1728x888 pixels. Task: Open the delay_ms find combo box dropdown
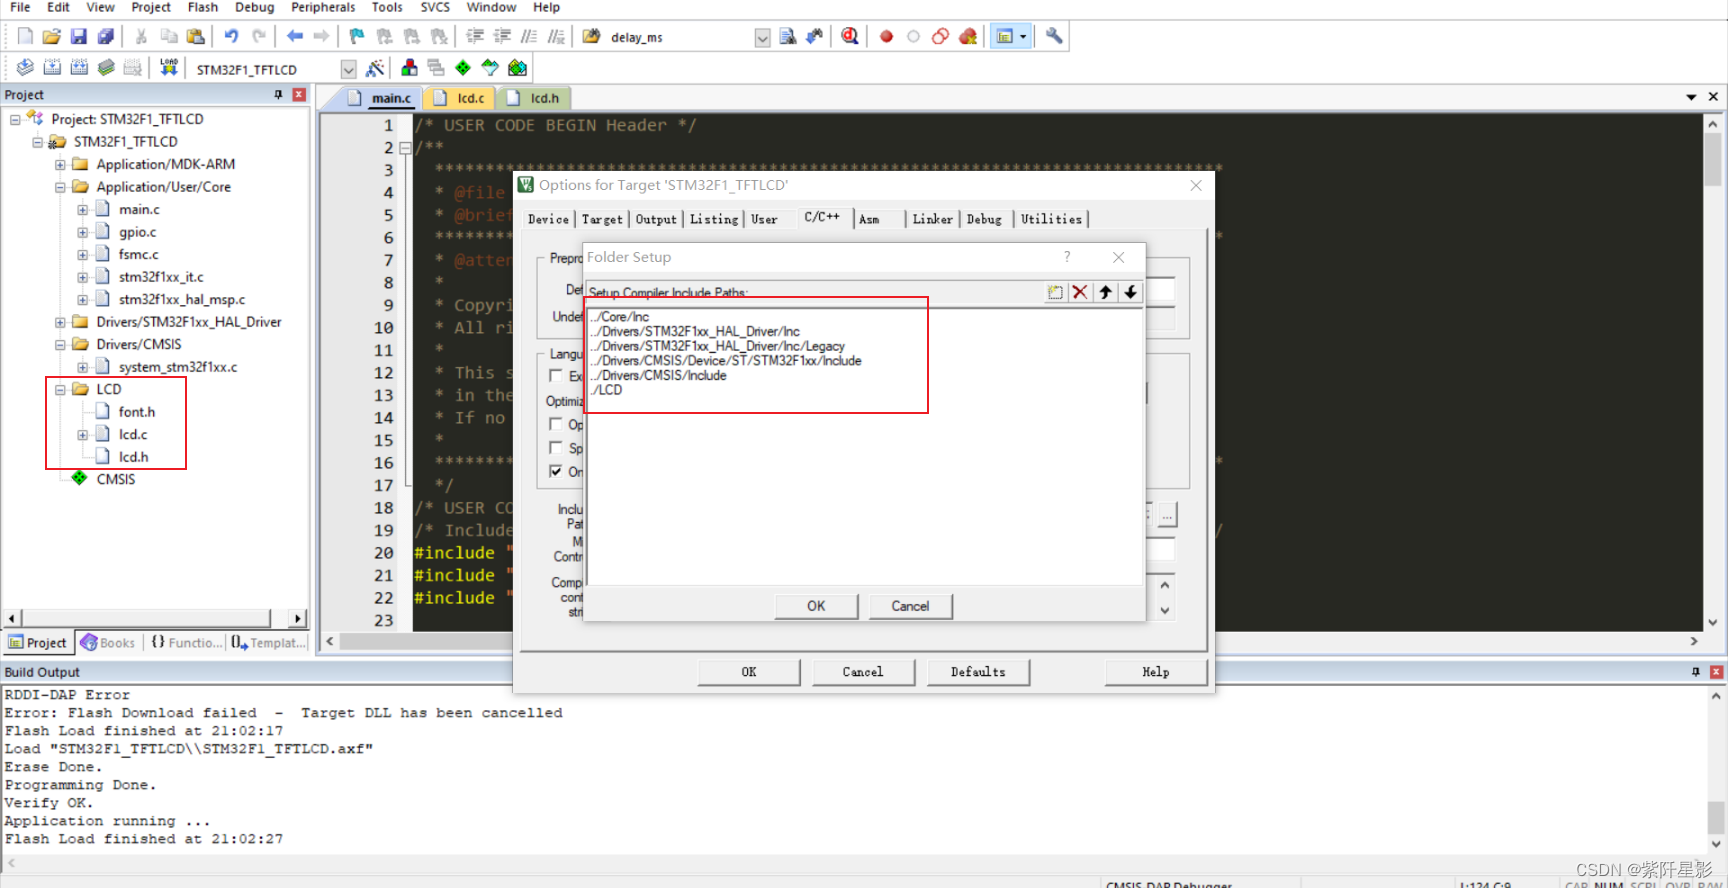click(762, 38)
